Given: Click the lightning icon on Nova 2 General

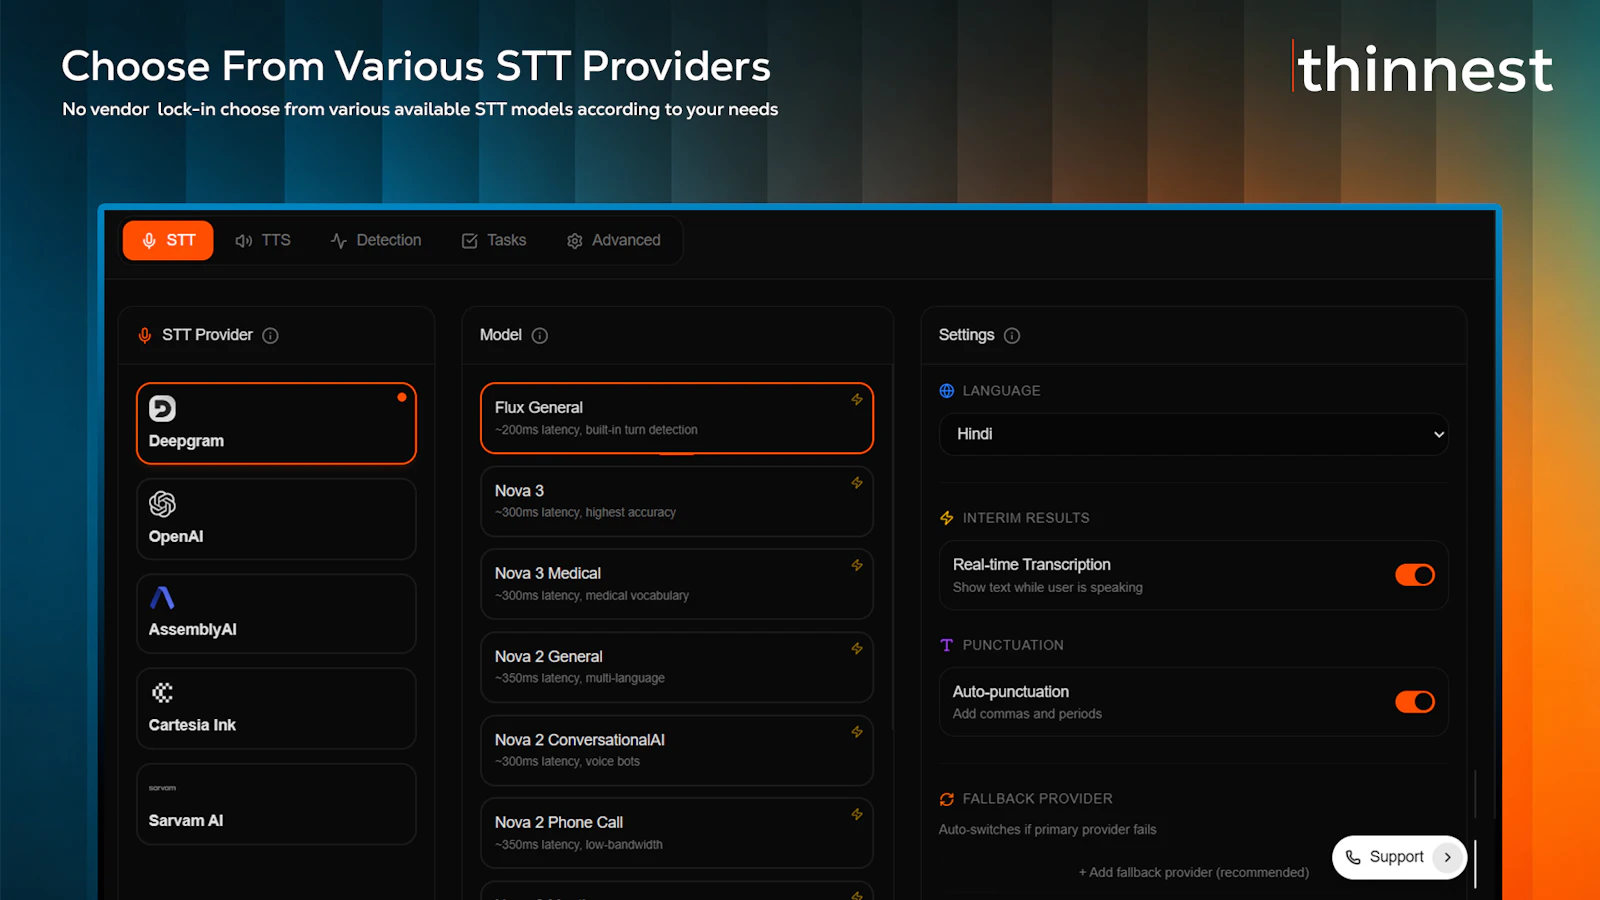Looking at the screenshot, I should tap(857, 649).
